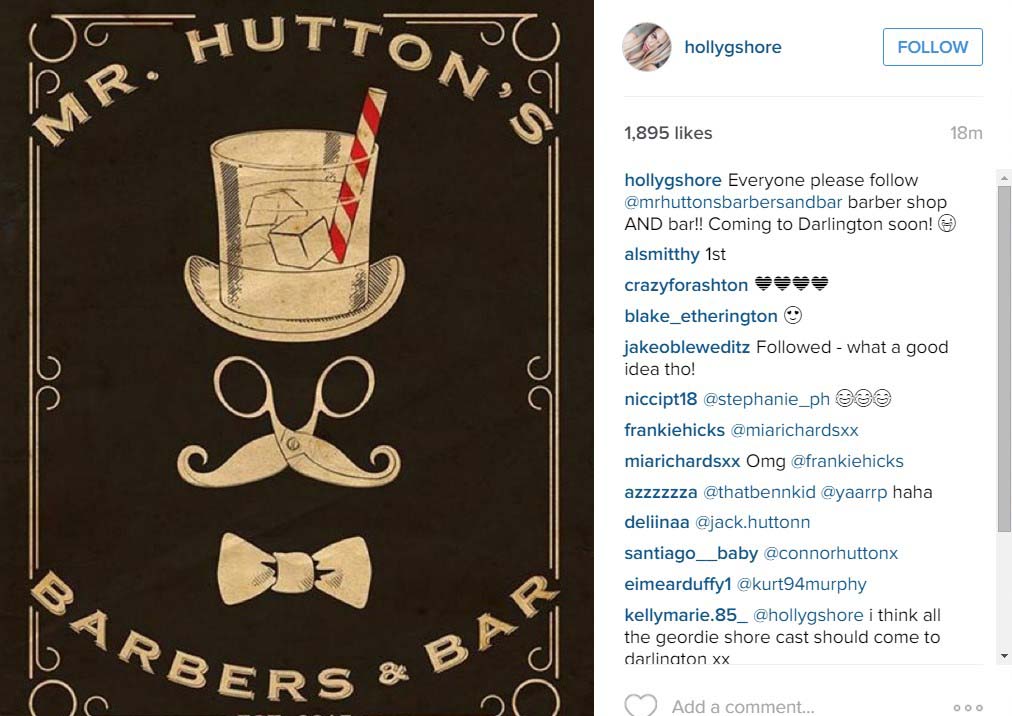Click the comment scrollbar down arrow

coord(1004,656)
